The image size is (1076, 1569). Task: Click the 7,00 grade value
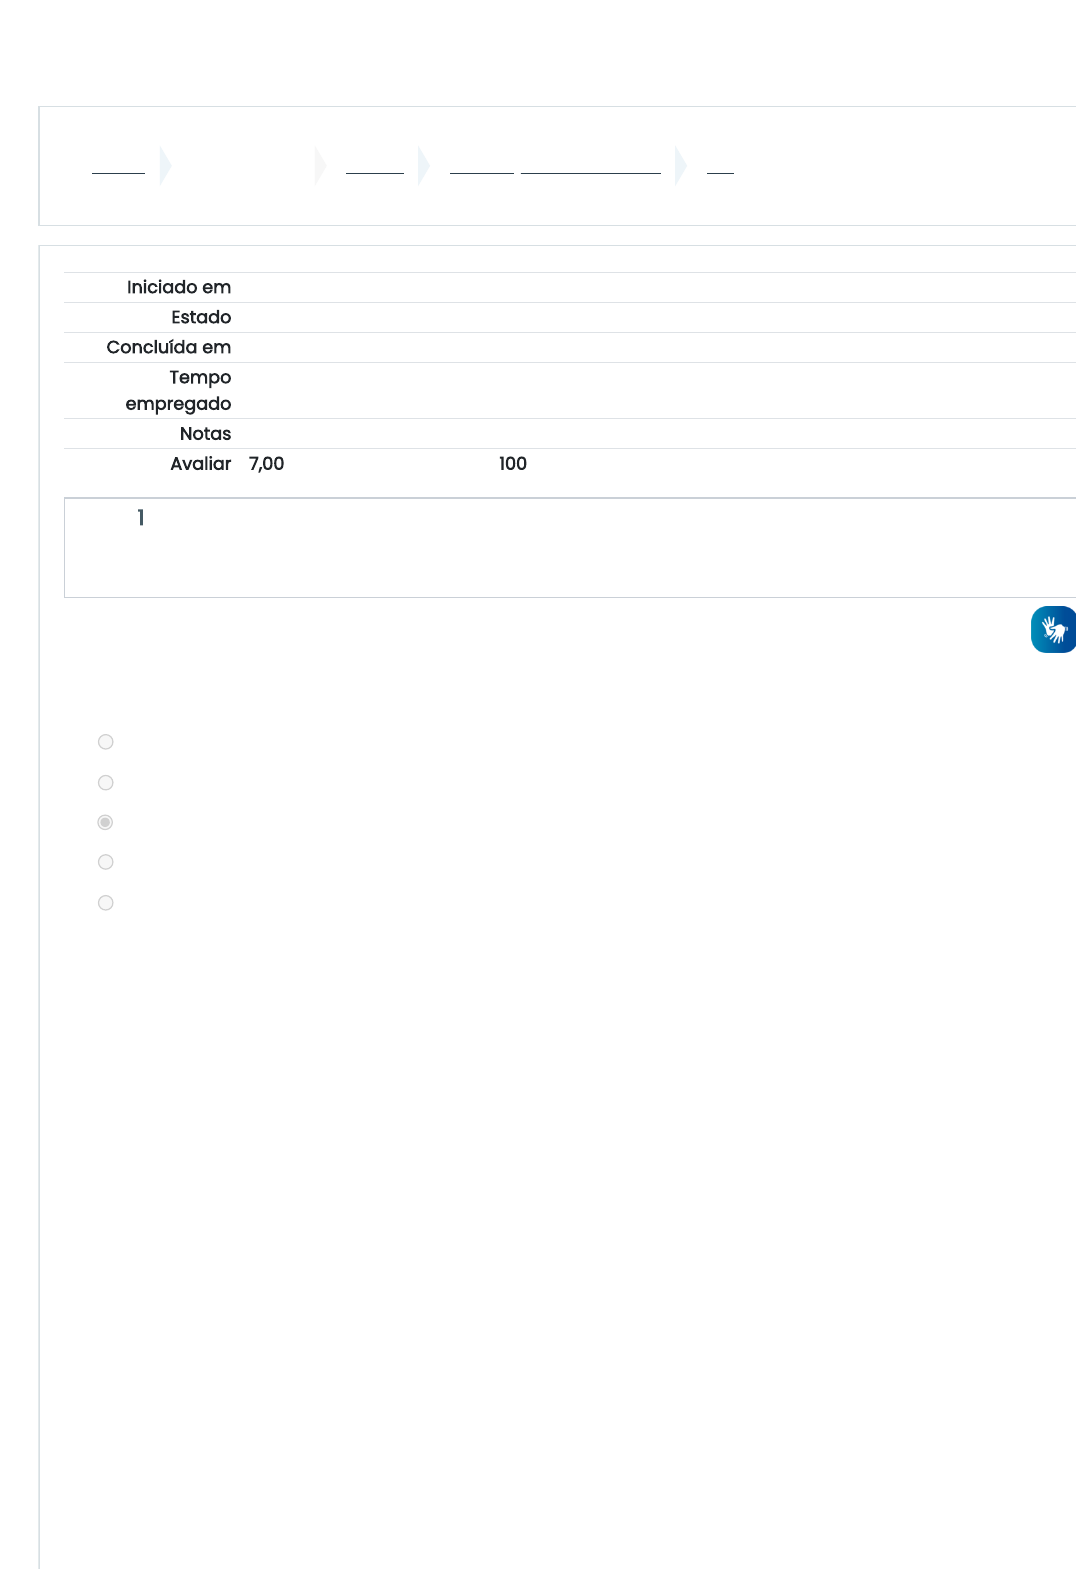point(266,464)
